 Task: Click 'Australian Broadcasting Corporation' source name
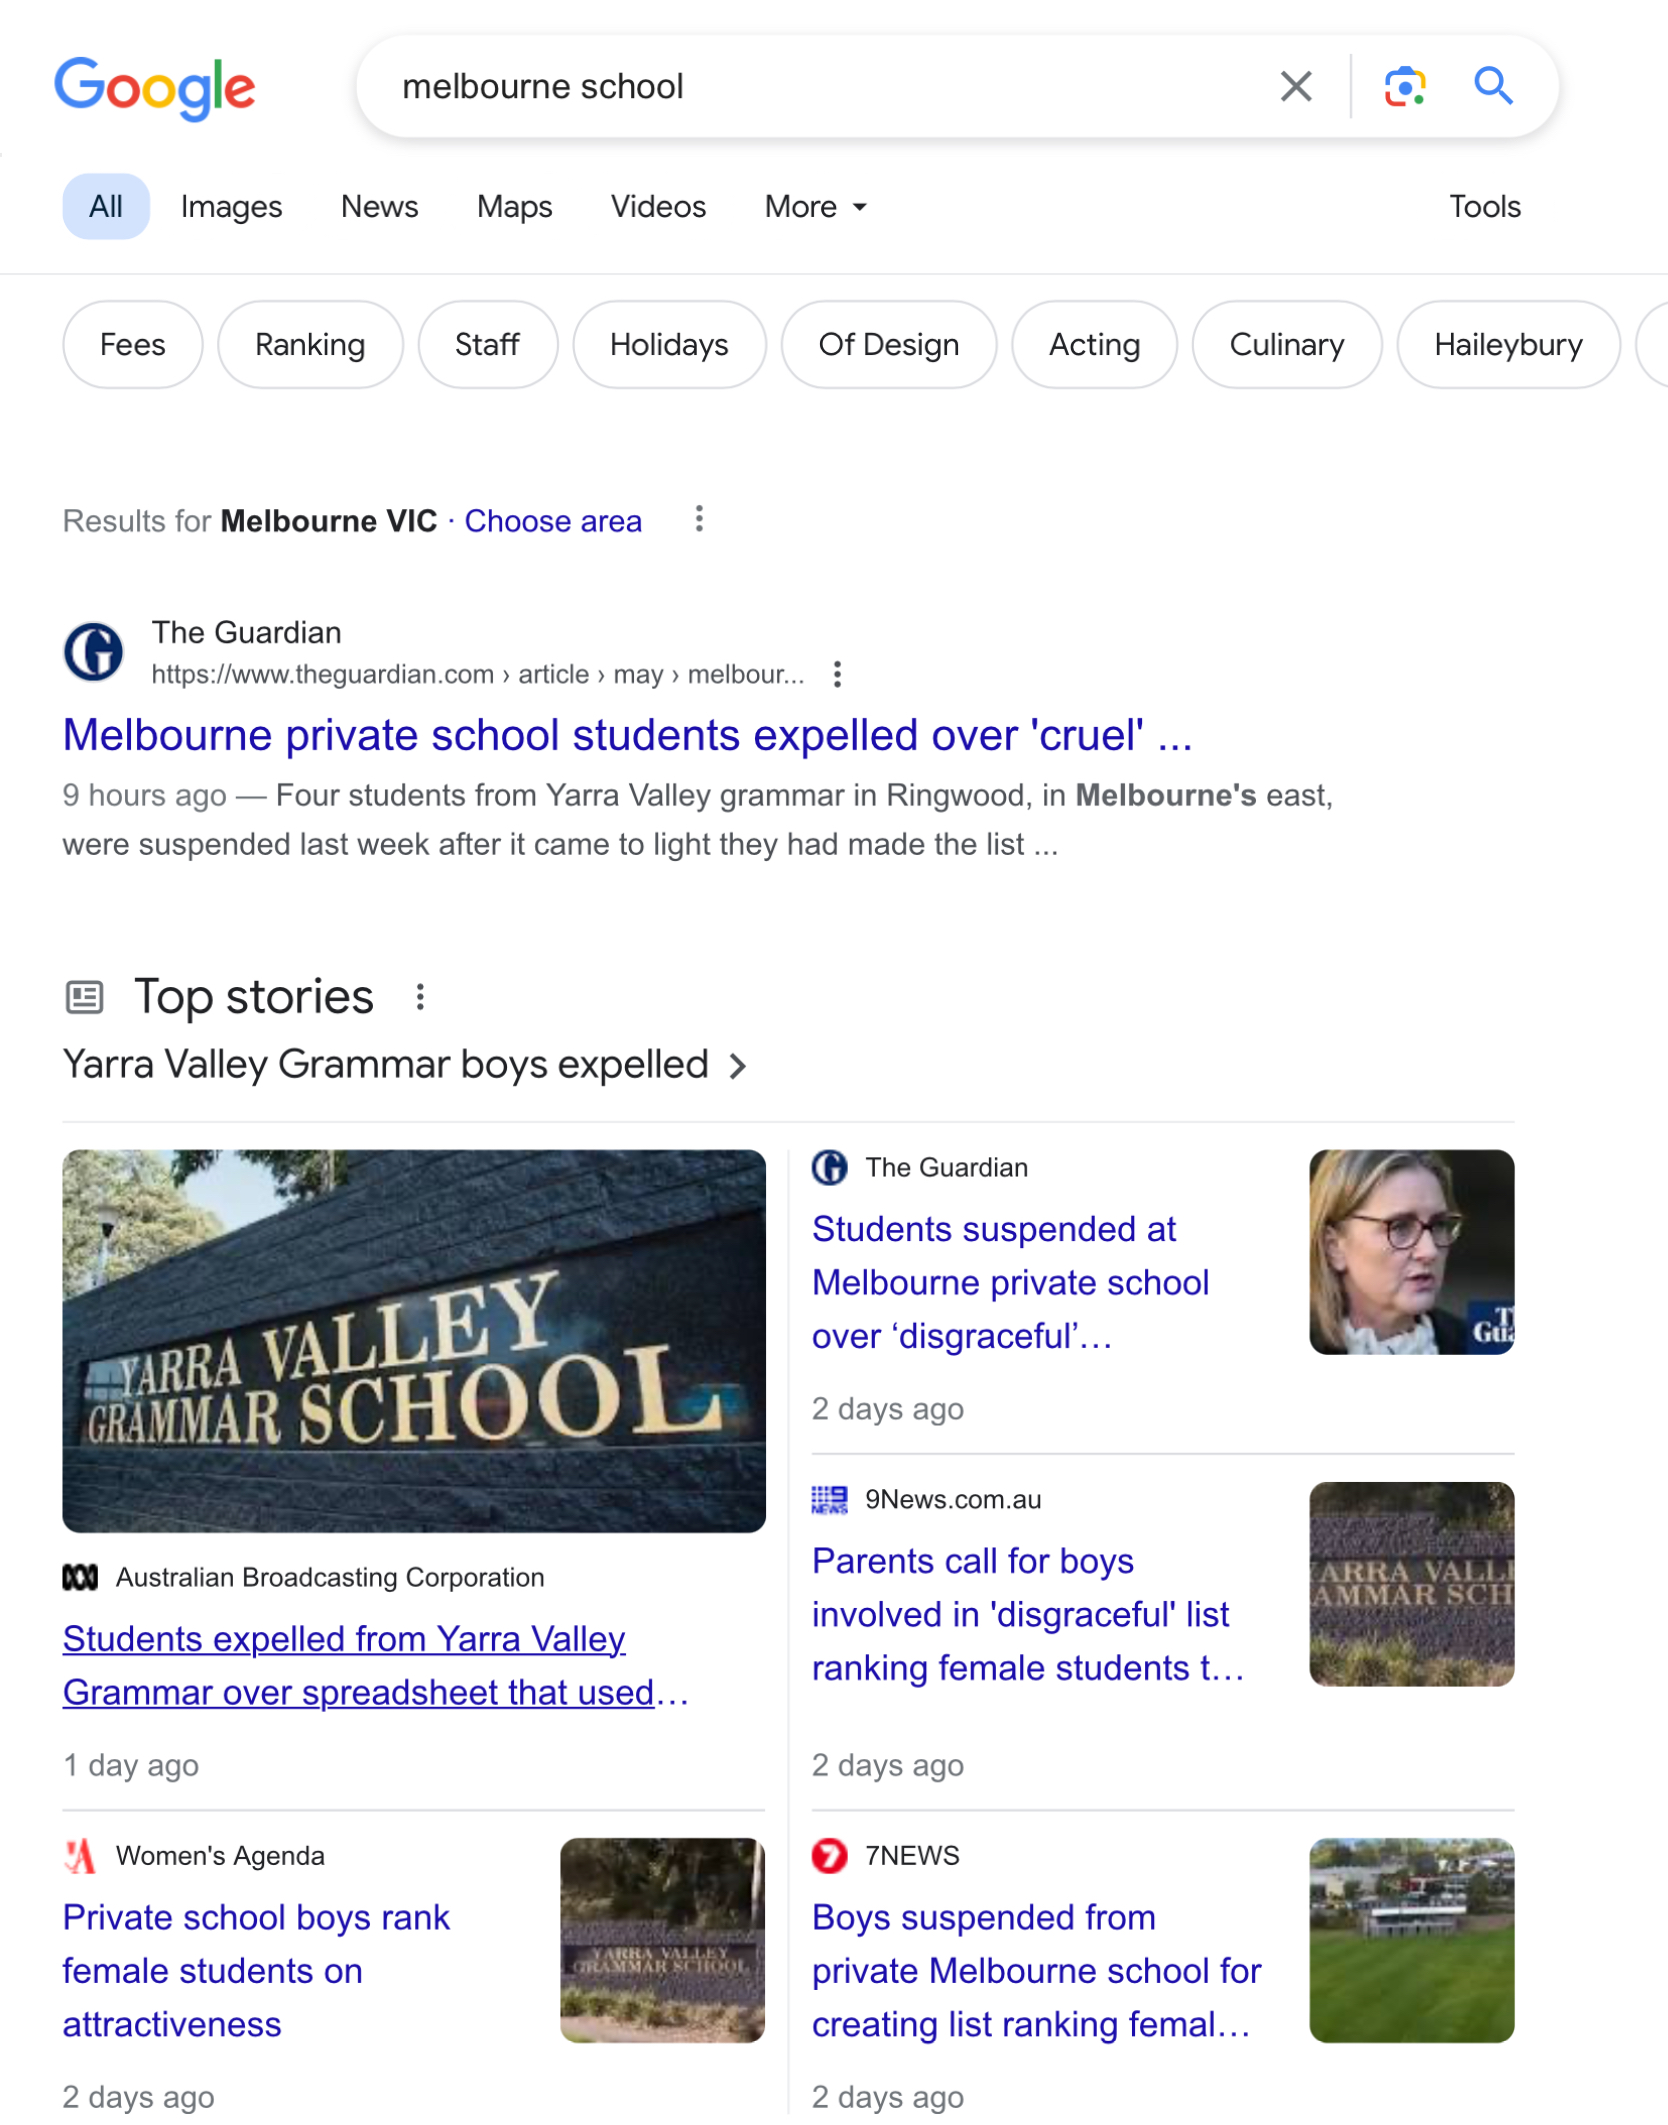coord(330,1578)
